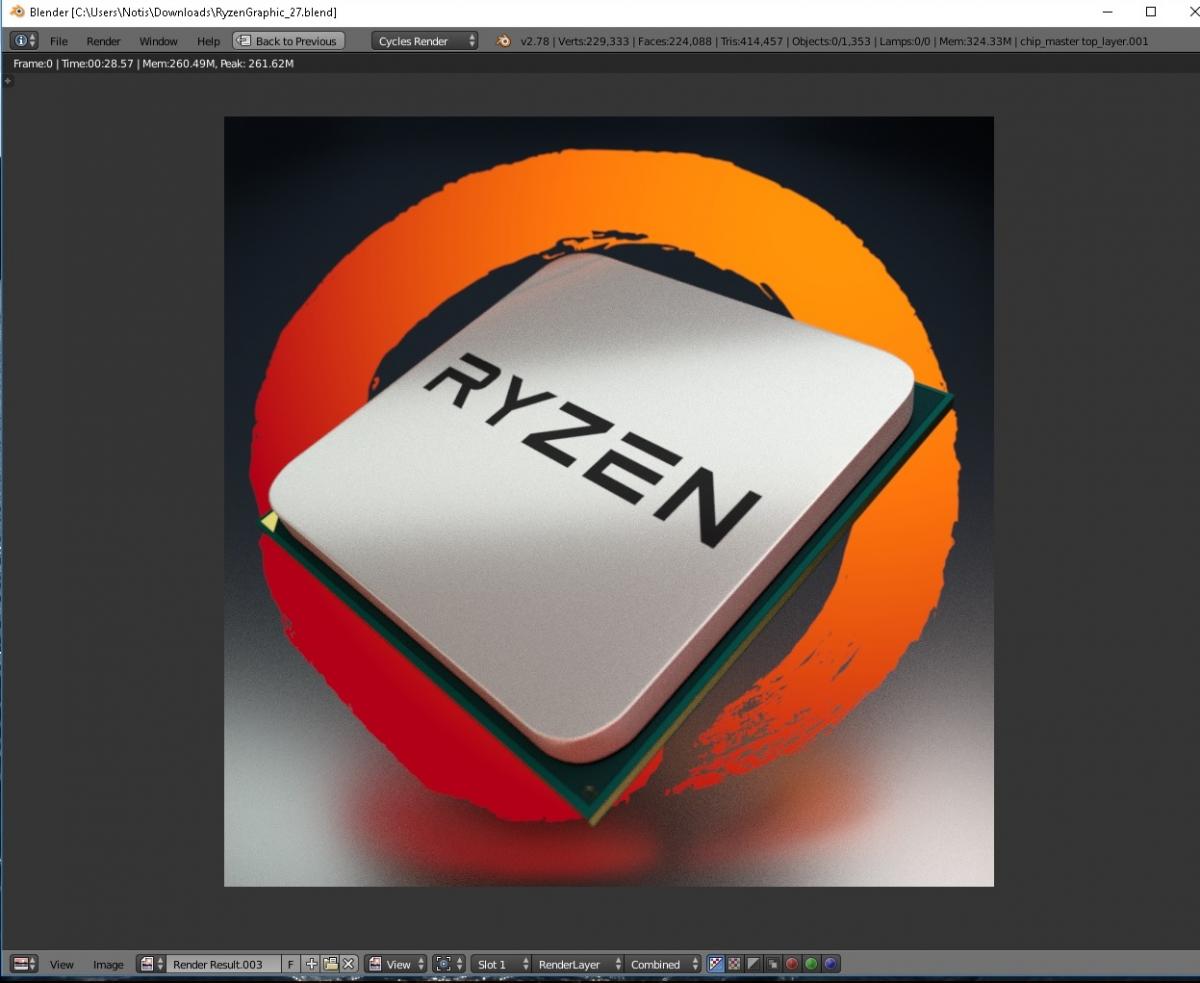Click the Blender title bar icon
The width and height of the screenshot is (1200, 983).
pyautogui.click(x=16, y=12)
